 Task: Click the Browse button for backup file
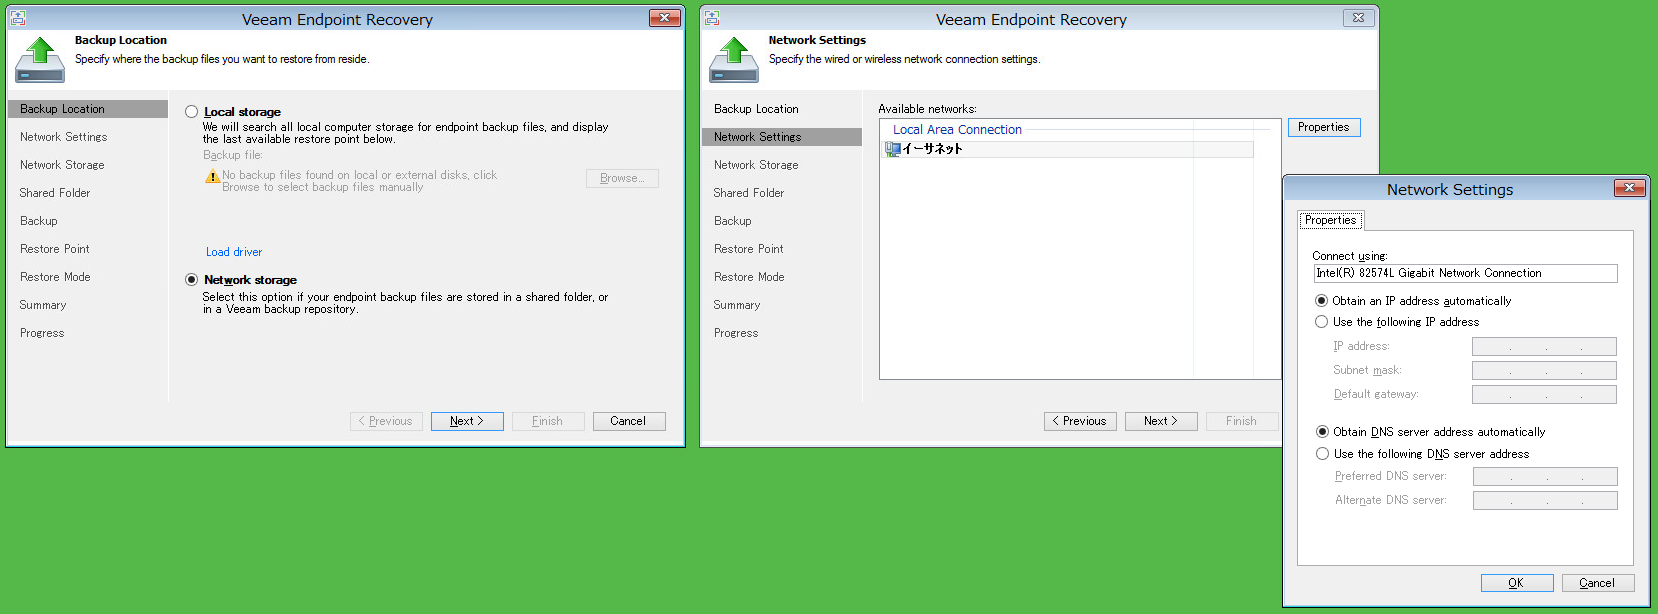(622, 178)
